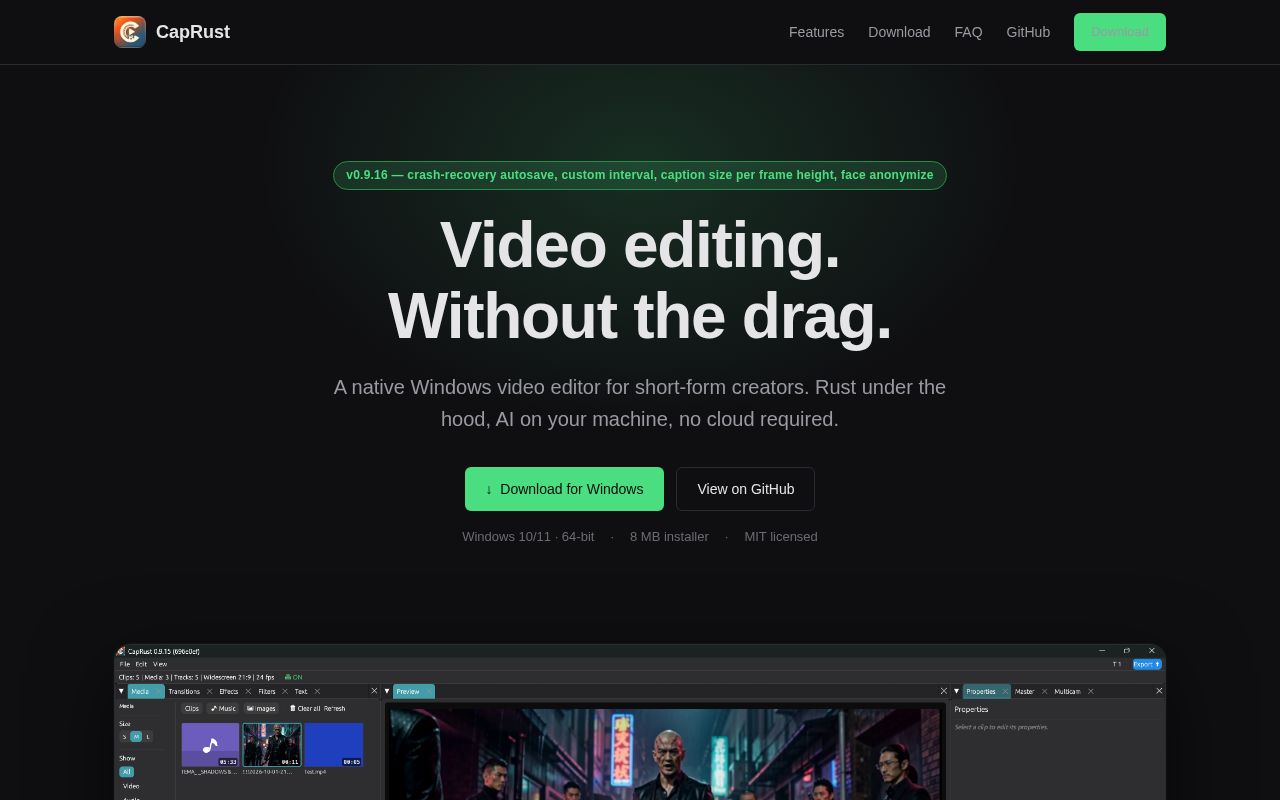Open the Download text link in navigation
The width and height of the screenshot is (1280, 800).
pos(899,32)
